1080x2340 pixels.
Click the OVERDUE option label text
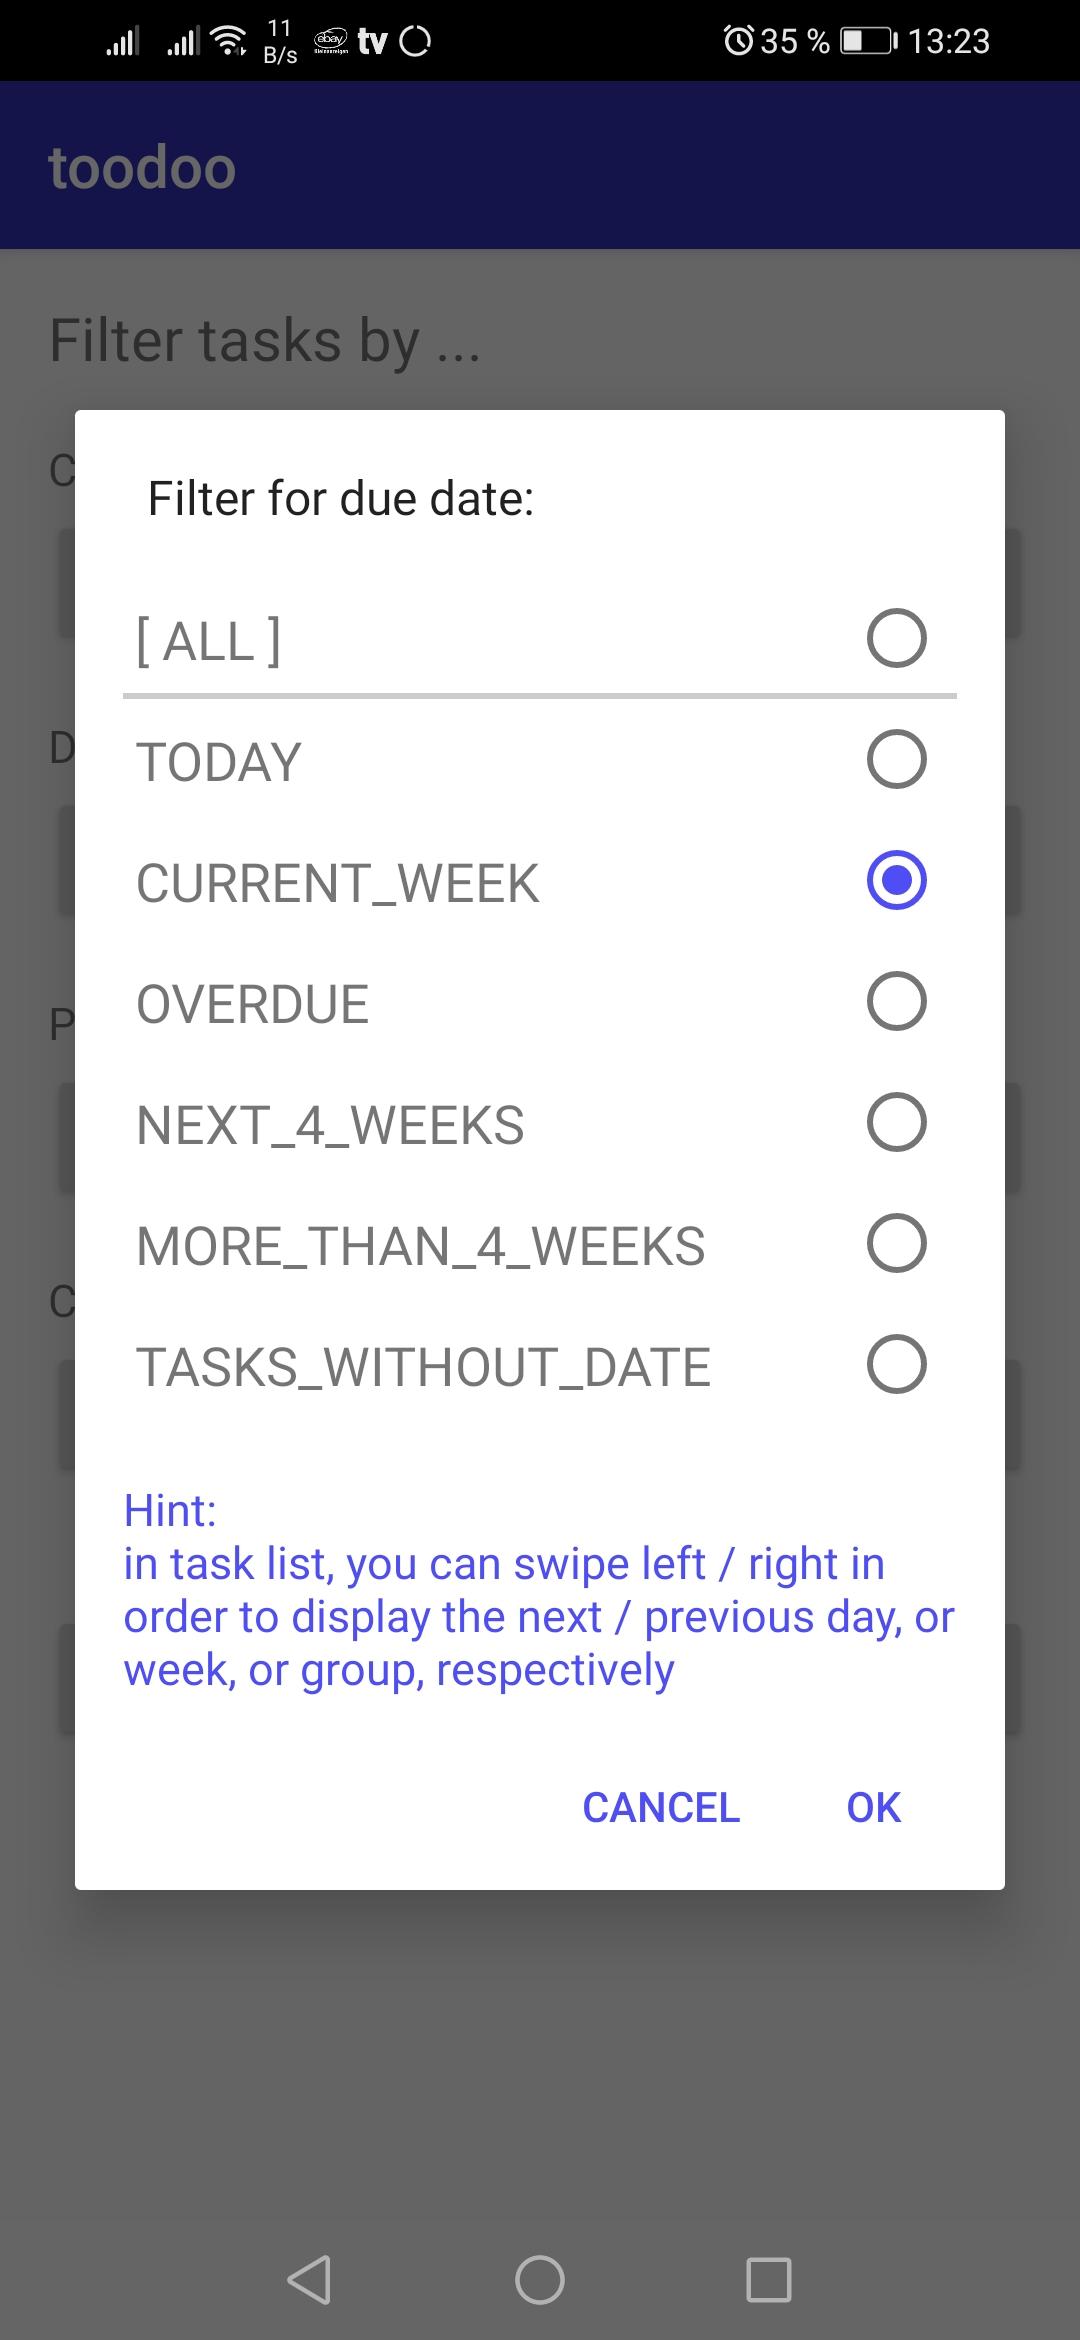point(253,1004)
